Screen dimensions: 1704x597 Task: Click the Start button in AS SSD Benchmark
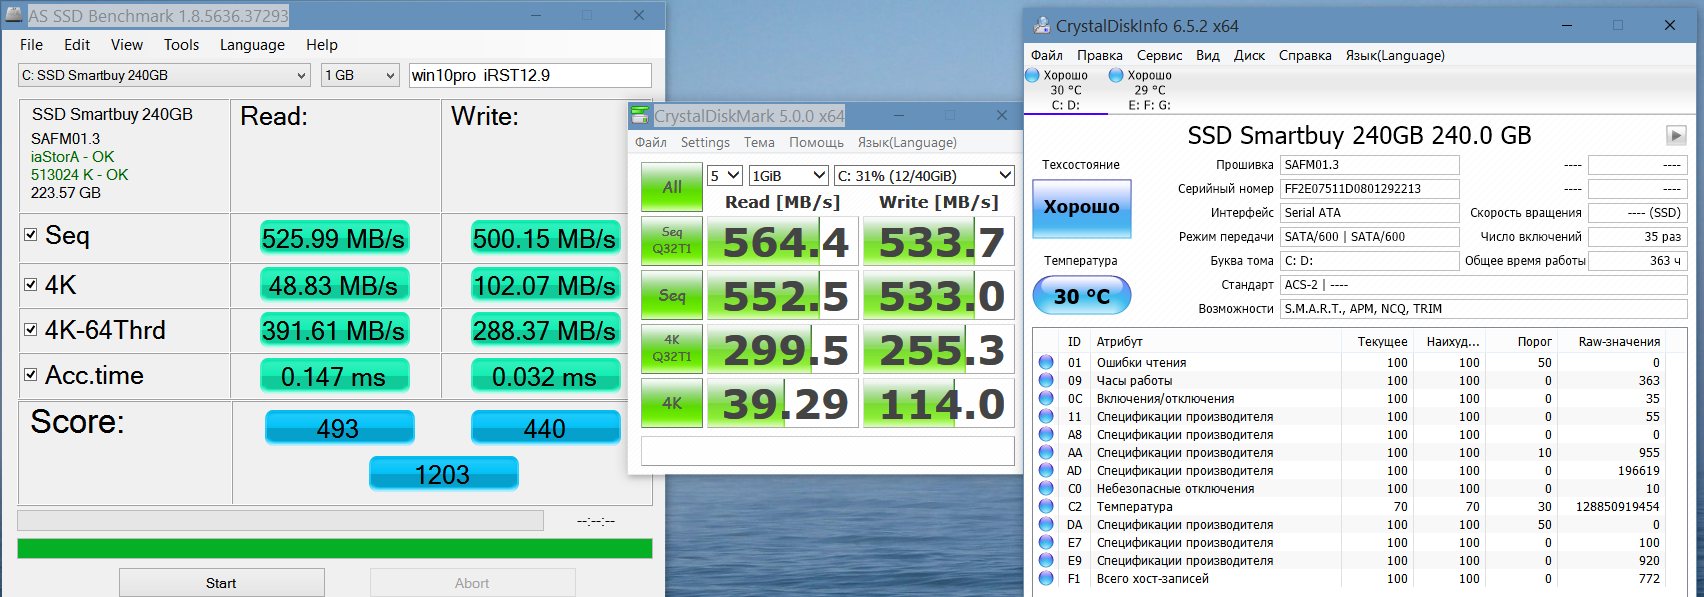222,583
